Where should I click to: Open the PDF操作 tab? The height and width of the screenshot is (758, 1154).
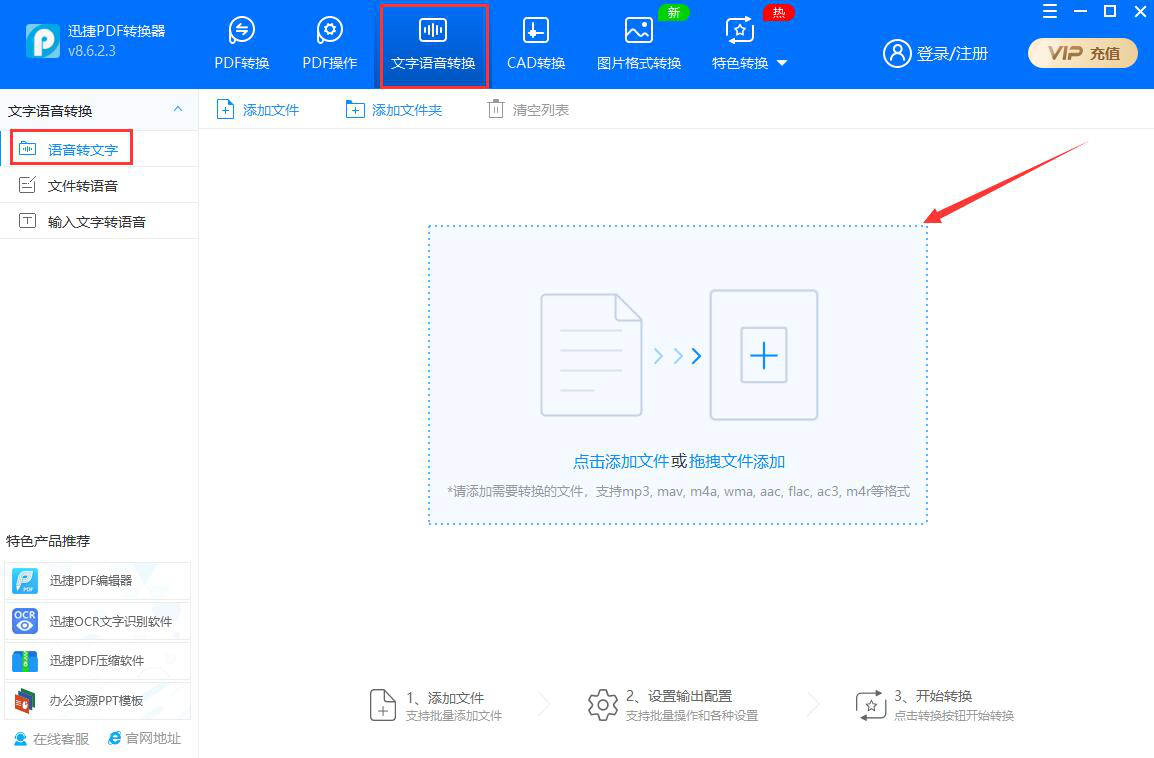(330, 43)
